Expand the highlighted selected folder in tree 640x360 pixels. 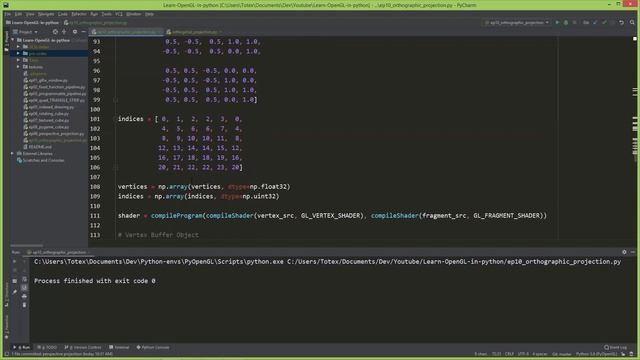[18, 53]
